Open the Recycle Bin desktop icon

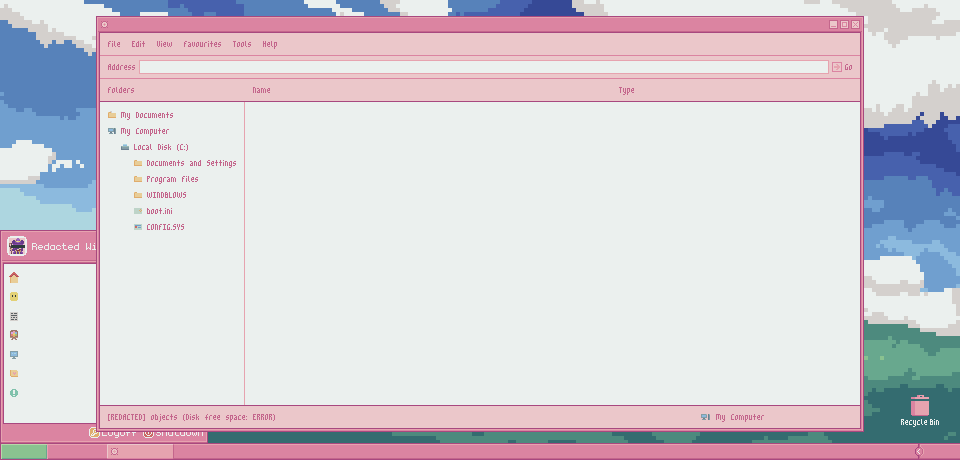[x=920, y=409]
